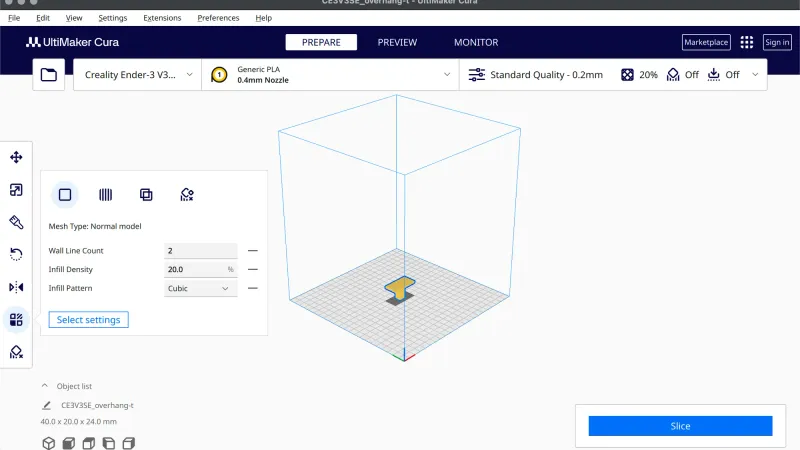The width and height of the screenshot is (800, 450).
Task: Select the Rotate tool
Action: pyautogui.click(x=16, y=254)
